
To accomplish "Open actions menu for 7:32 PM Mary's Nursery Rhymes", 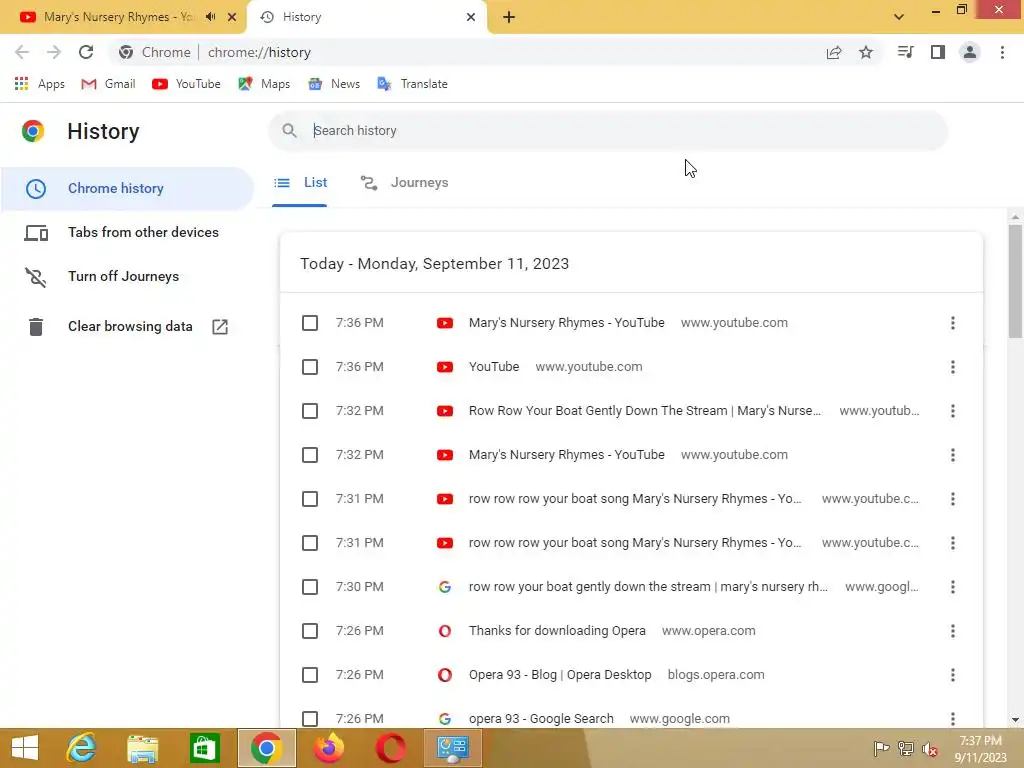I will point(953,455).
